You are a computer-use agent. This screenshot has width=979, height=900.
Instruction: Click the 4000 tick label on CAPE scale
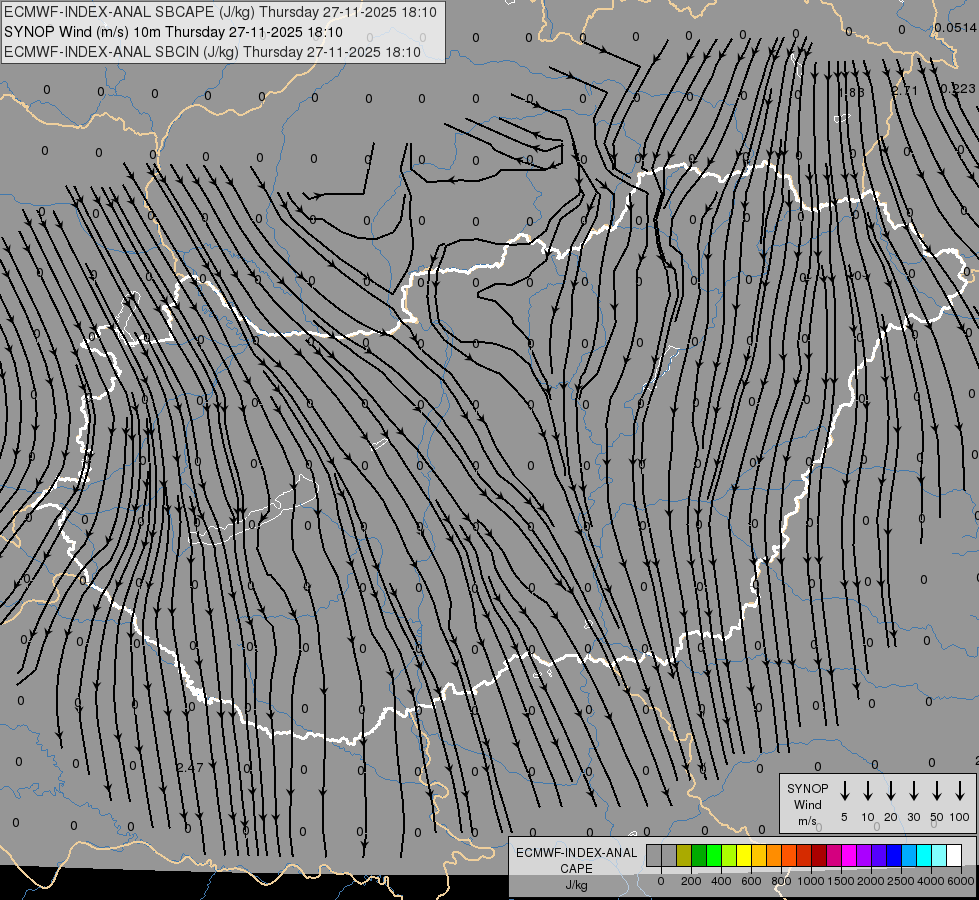[931, 881]
